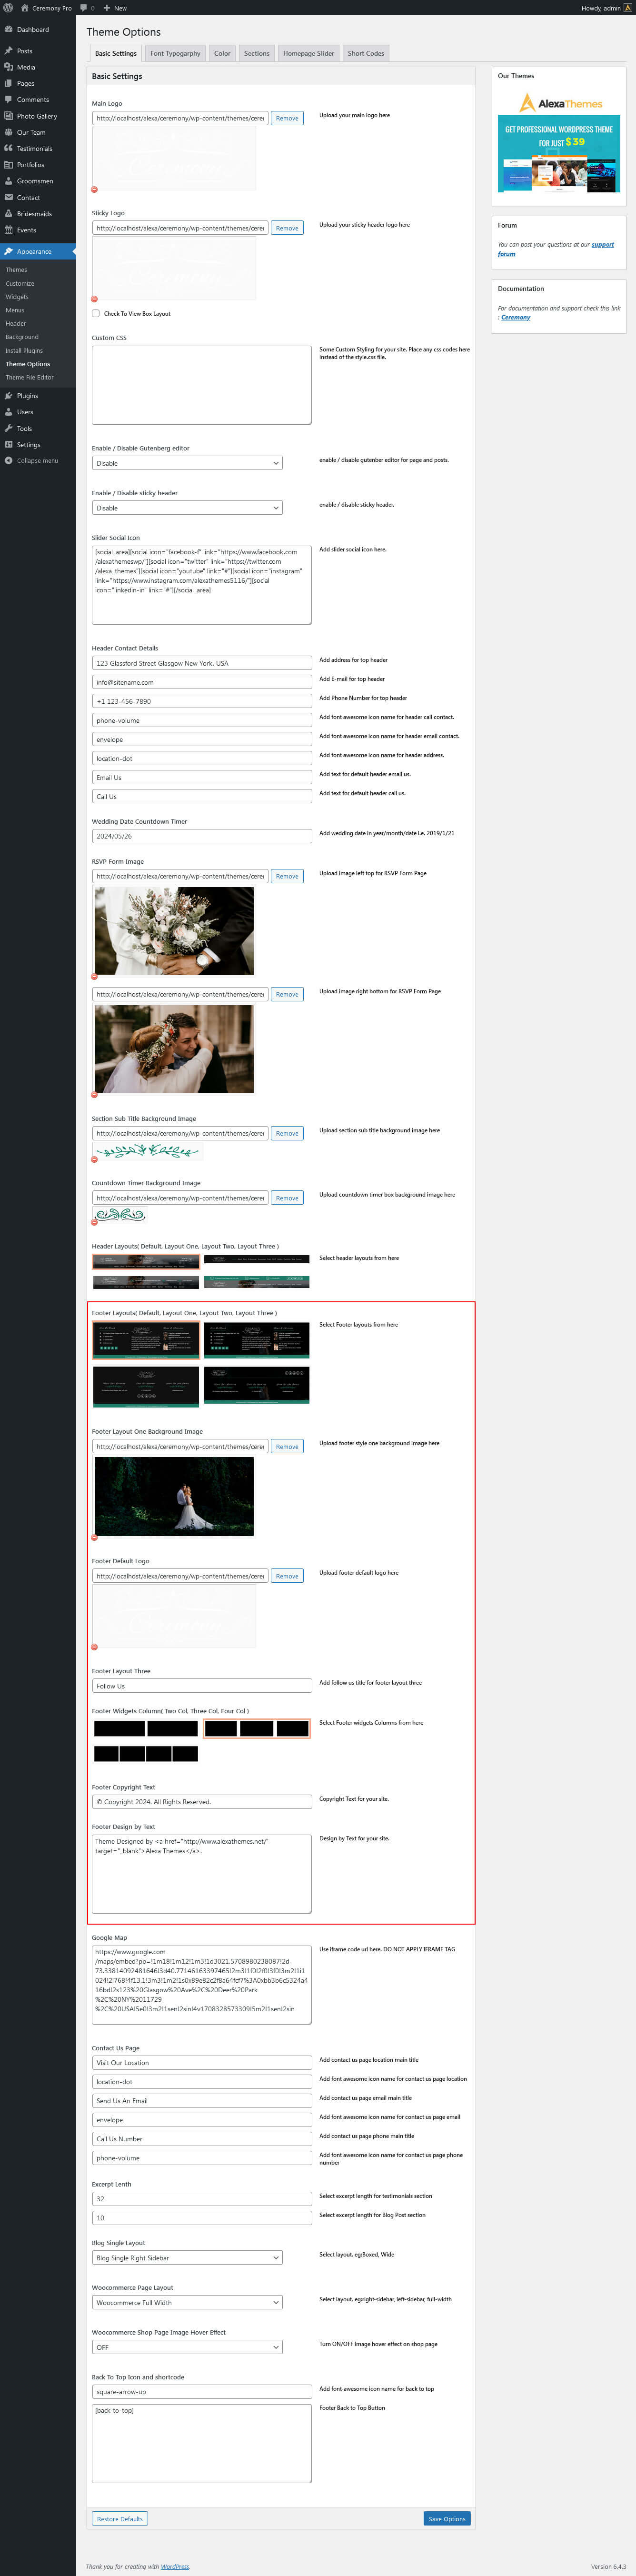
Task: Click the Settings icon in sidebar
Action: (9, 444)
